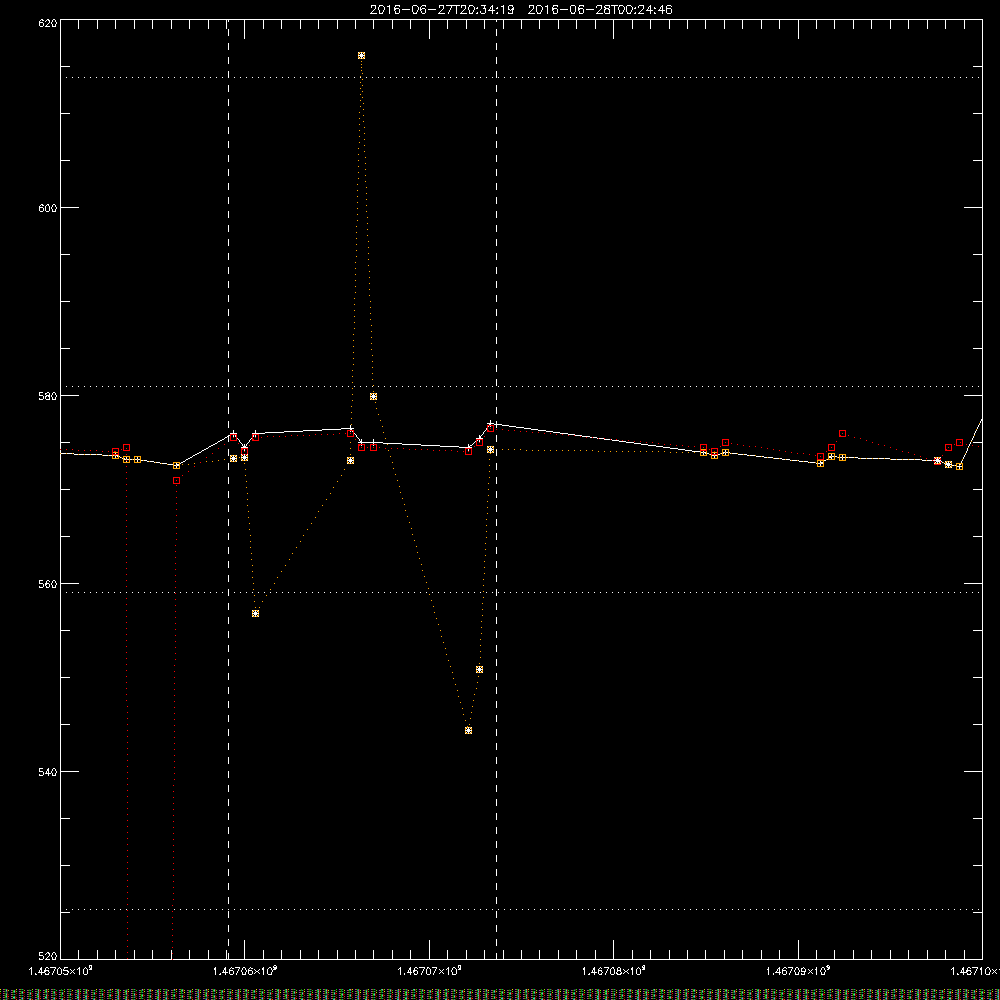Screen dimensions: 1000x1000
Task: Click the left vertical dashed marker line
Action: pyautogui.click(x=228, y=488)
